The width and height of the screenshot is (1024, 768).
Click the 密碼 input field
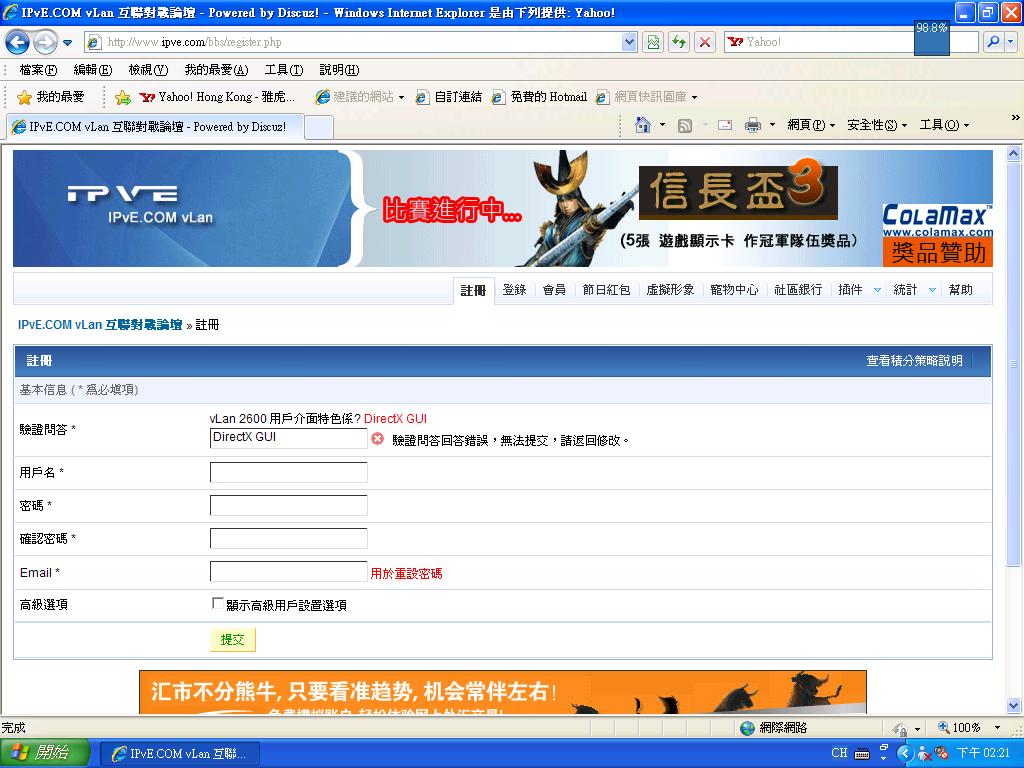[289, 505]
